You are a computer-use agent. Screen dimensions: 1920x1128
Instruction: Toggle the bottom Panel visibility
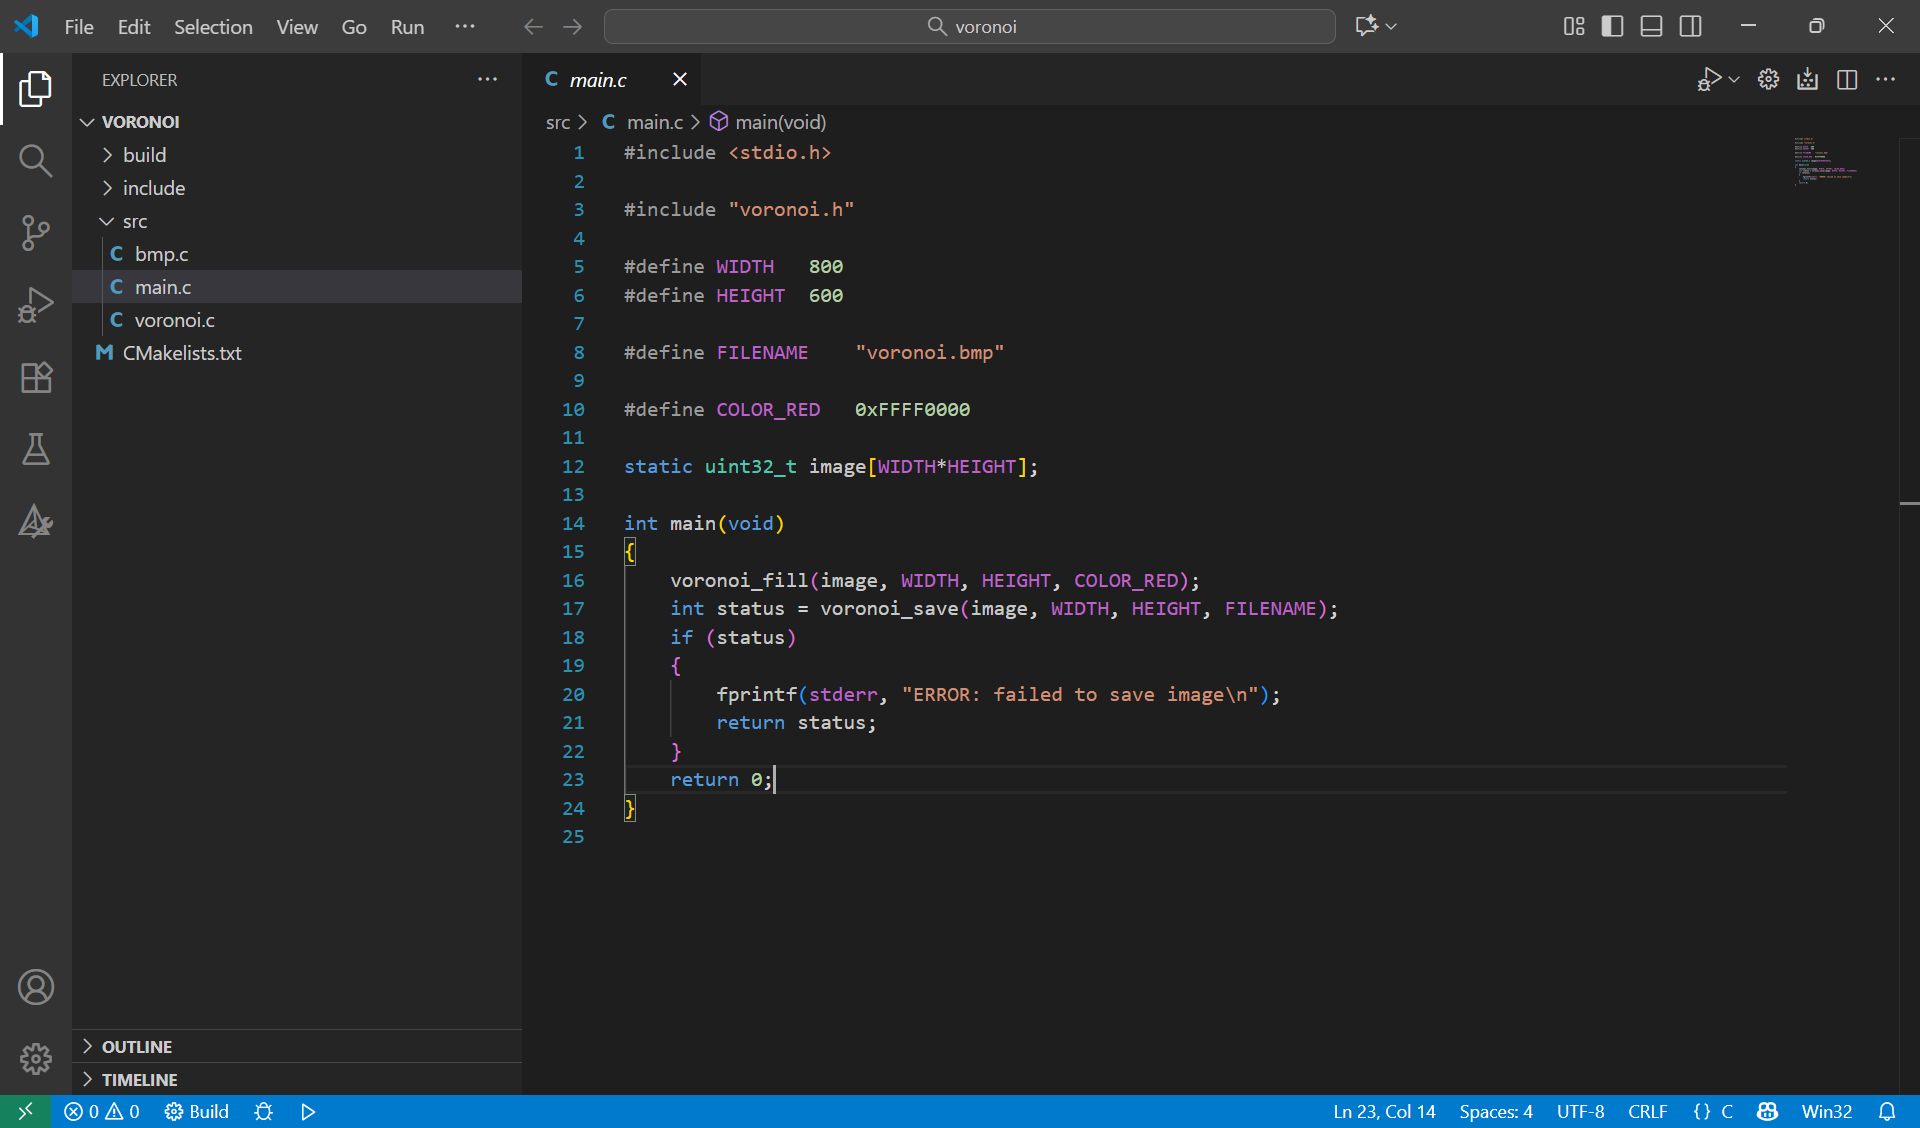(x=1651, y=26)
